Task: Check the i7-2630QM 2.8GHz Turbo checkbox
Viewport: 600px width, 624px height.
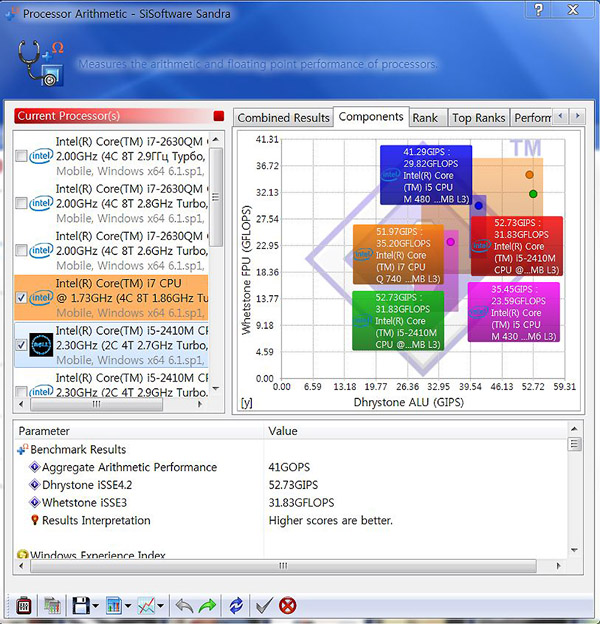Action: (x=21, y=203)
